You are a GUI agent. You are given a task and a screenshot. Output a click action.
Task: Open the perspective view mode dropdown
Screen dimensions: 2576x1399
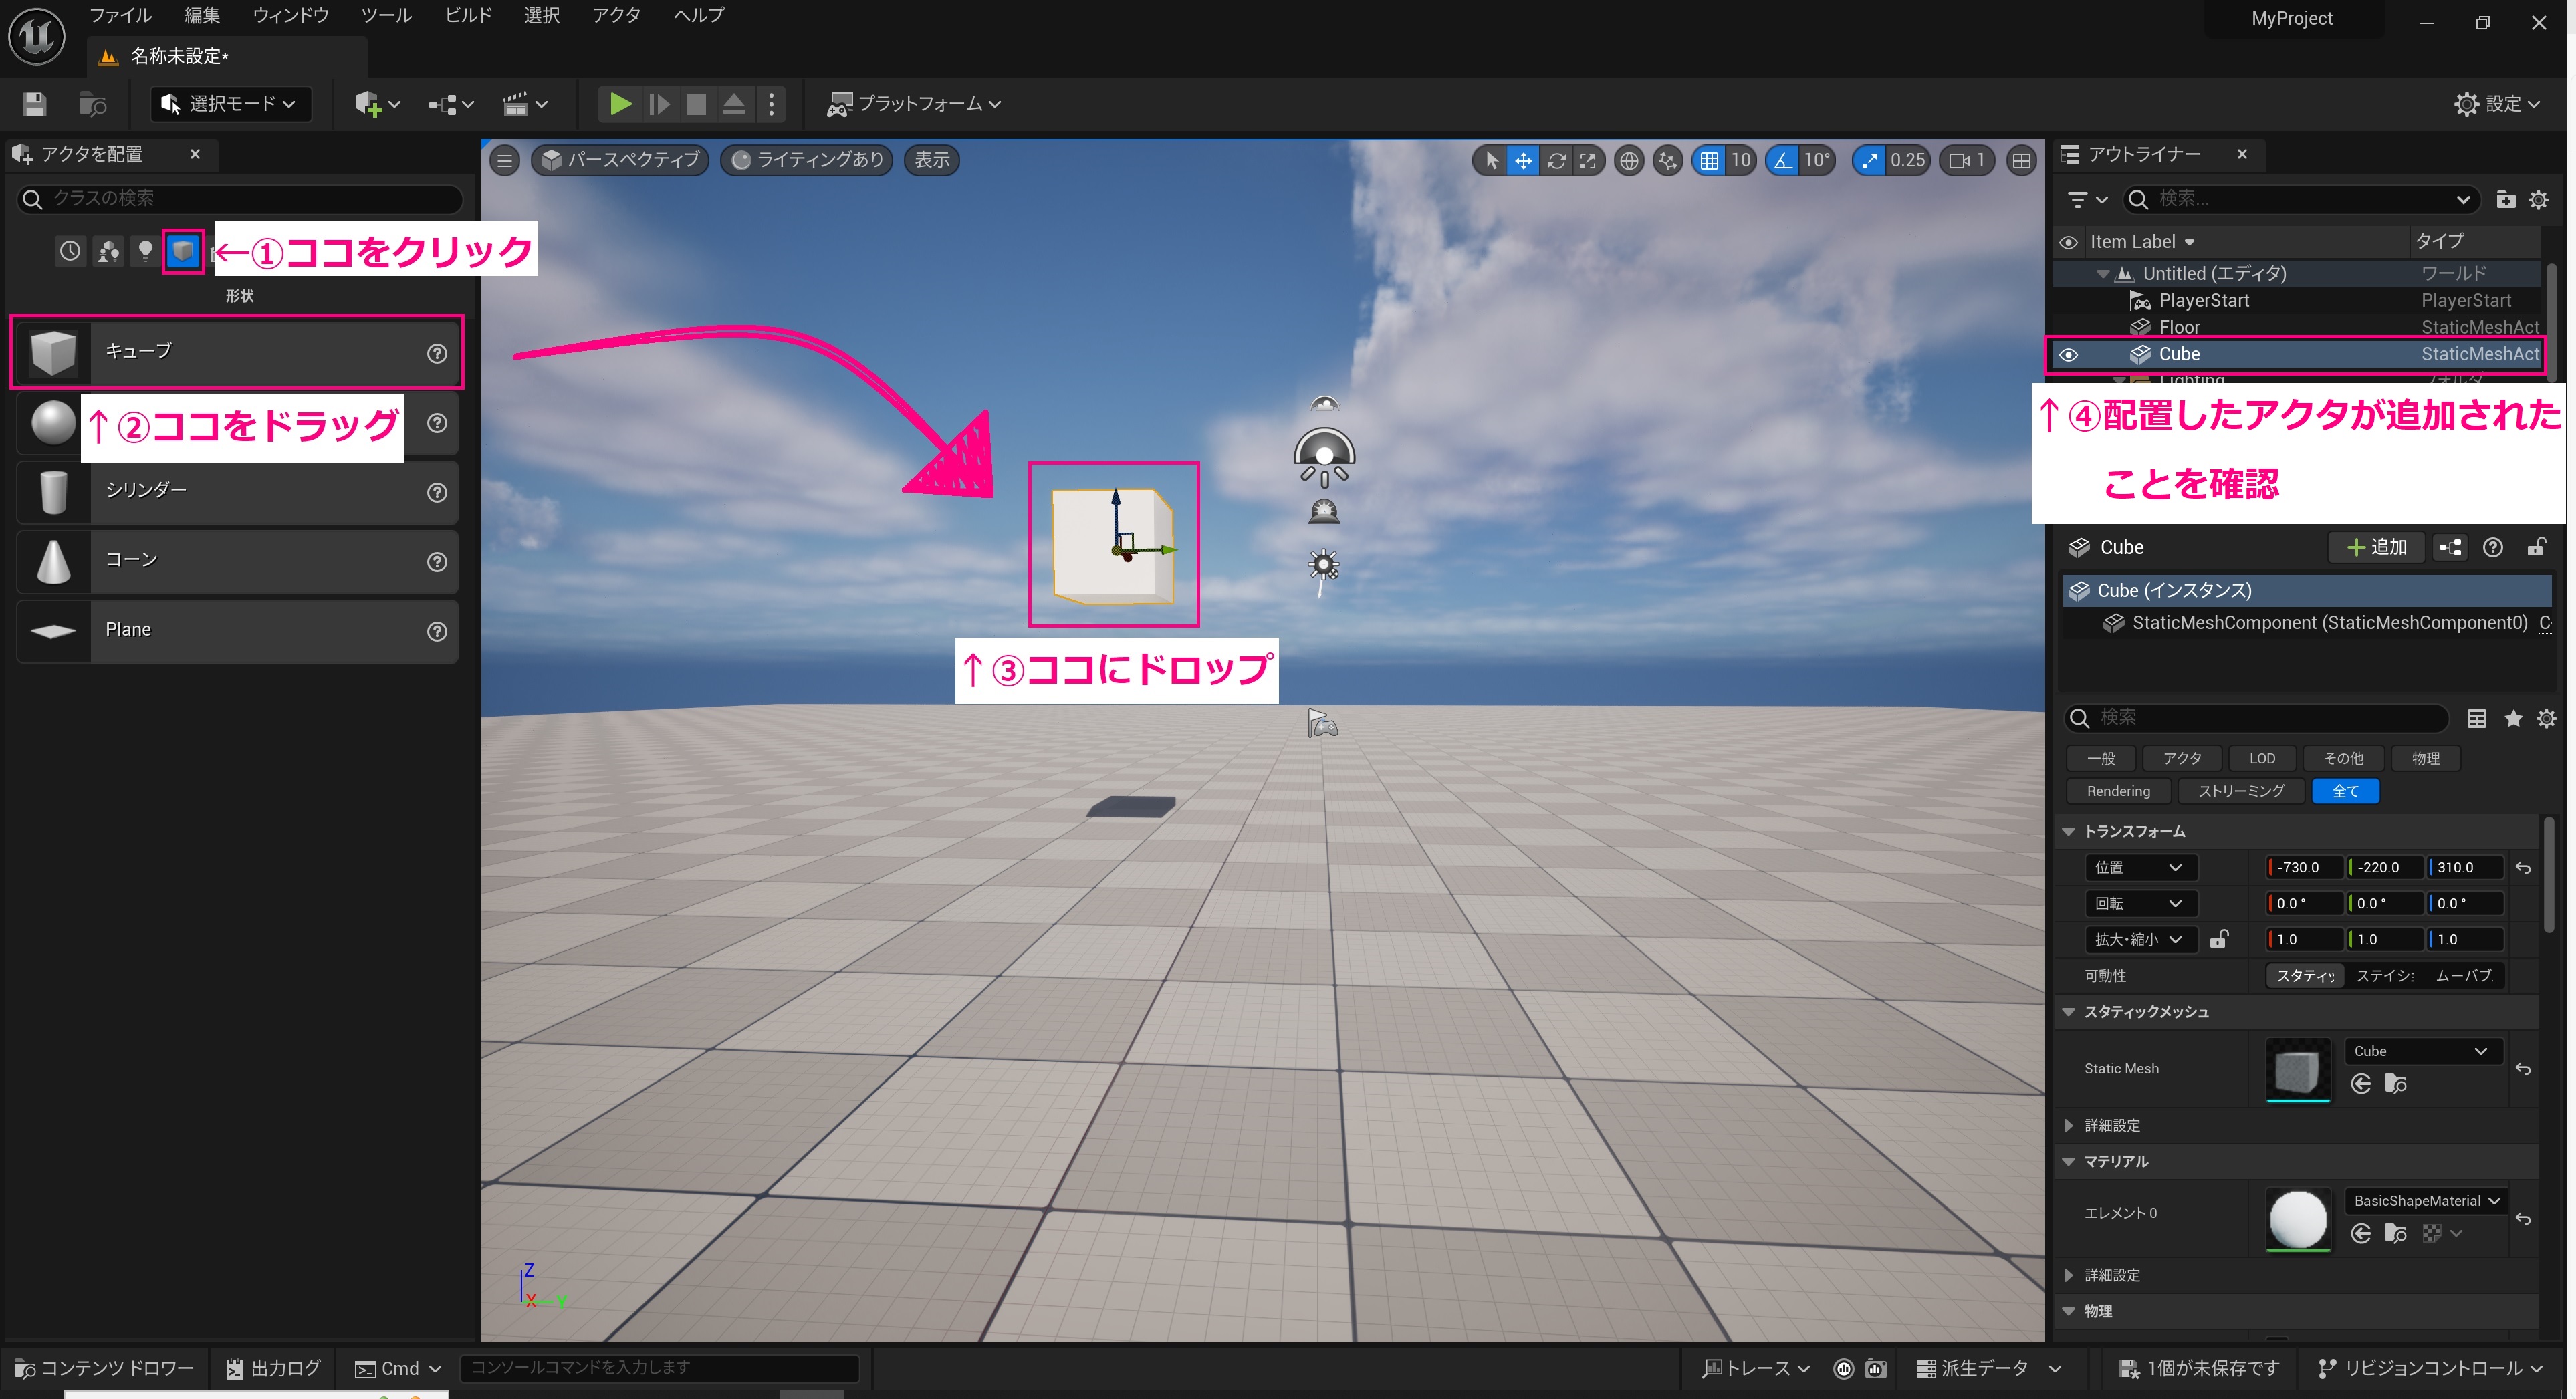point(619,160)
